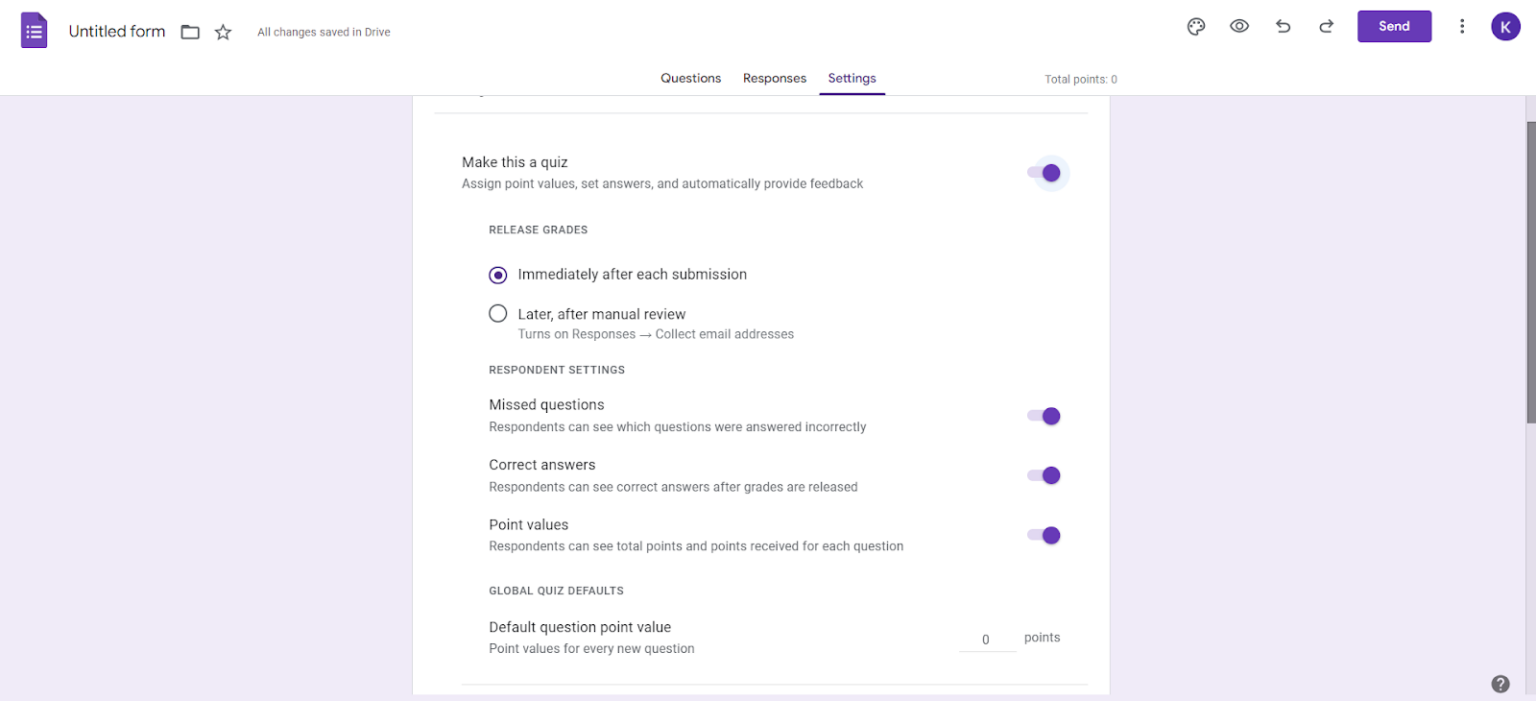This screenshot has width=1536, height=701.
Task: Move the form with the folder icon
Action: coord(190,31)
